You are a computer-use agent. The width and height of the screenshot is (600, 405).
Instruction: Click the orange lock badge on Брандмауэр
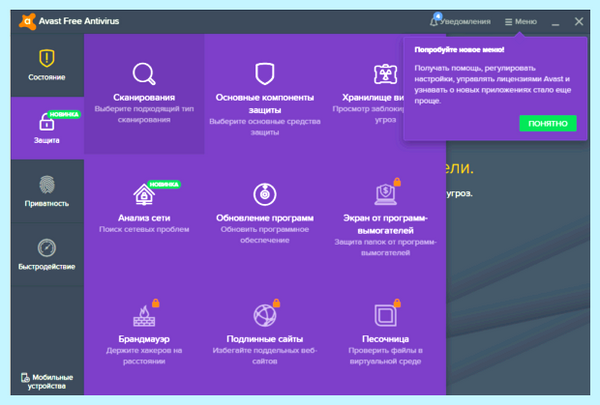click(156, 303)
